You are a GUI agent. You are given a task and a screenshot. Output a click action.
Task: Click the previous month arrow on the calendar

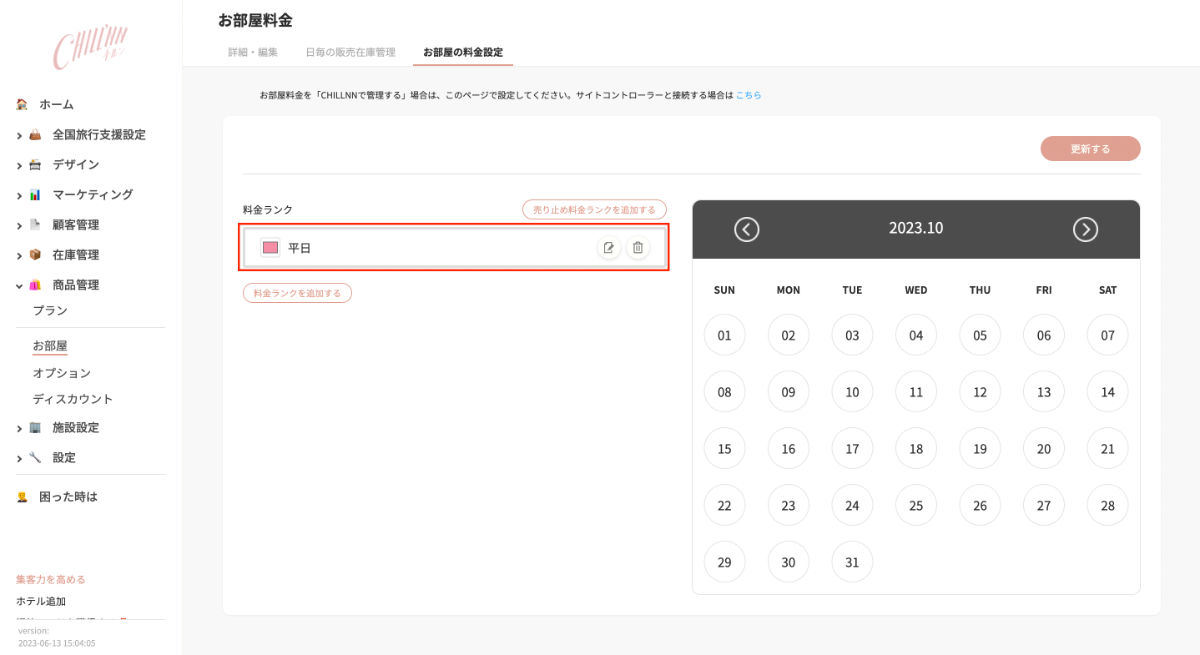tap(745, 229)
